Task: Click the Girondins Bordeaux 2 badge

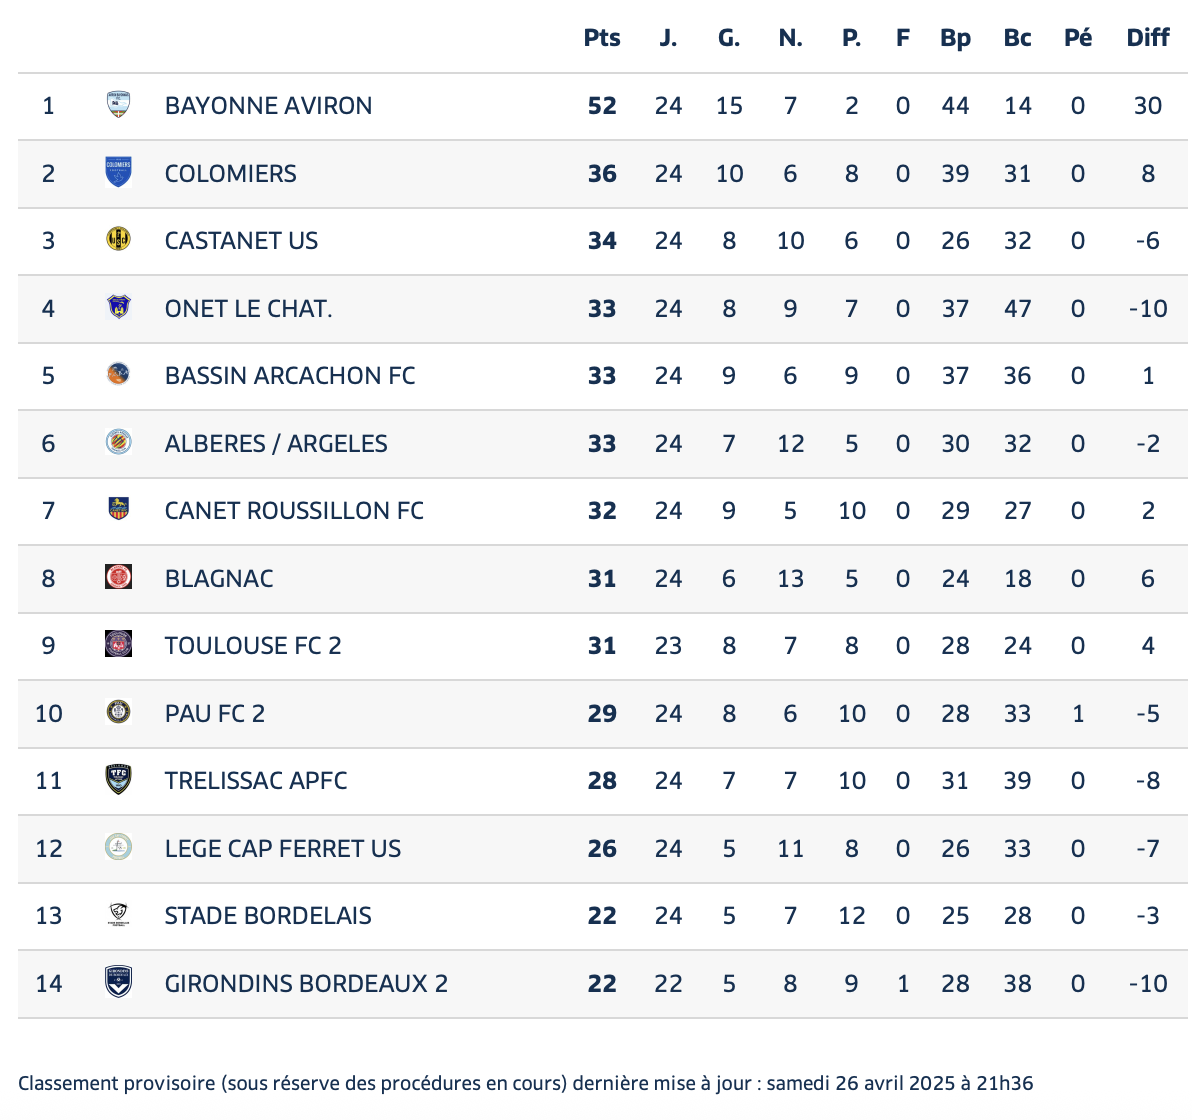Action: tap(119, 982)
